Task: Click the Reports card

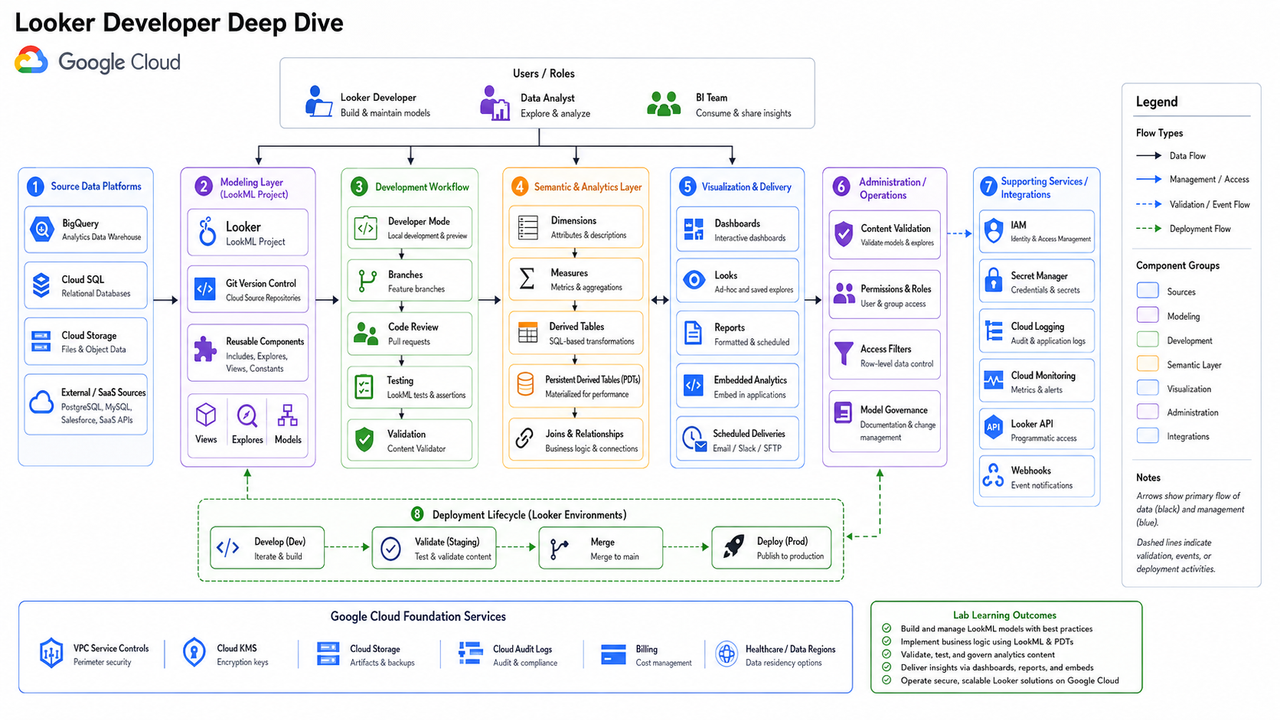Action: point(738,334)
